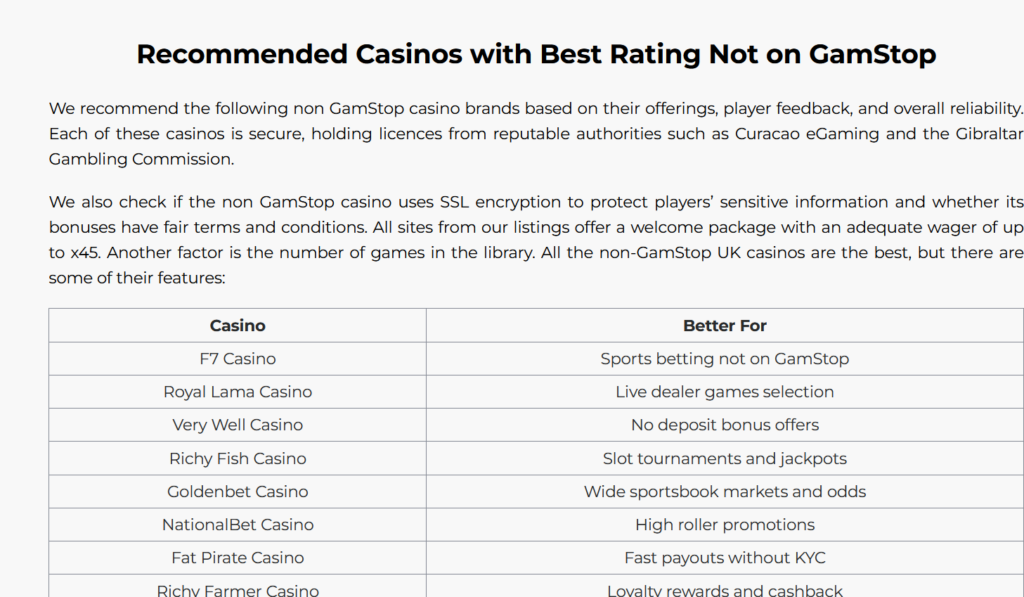Select 'Loyalty rewards and cashback' cell
The image size is (1024, 597).
(725, 587)
